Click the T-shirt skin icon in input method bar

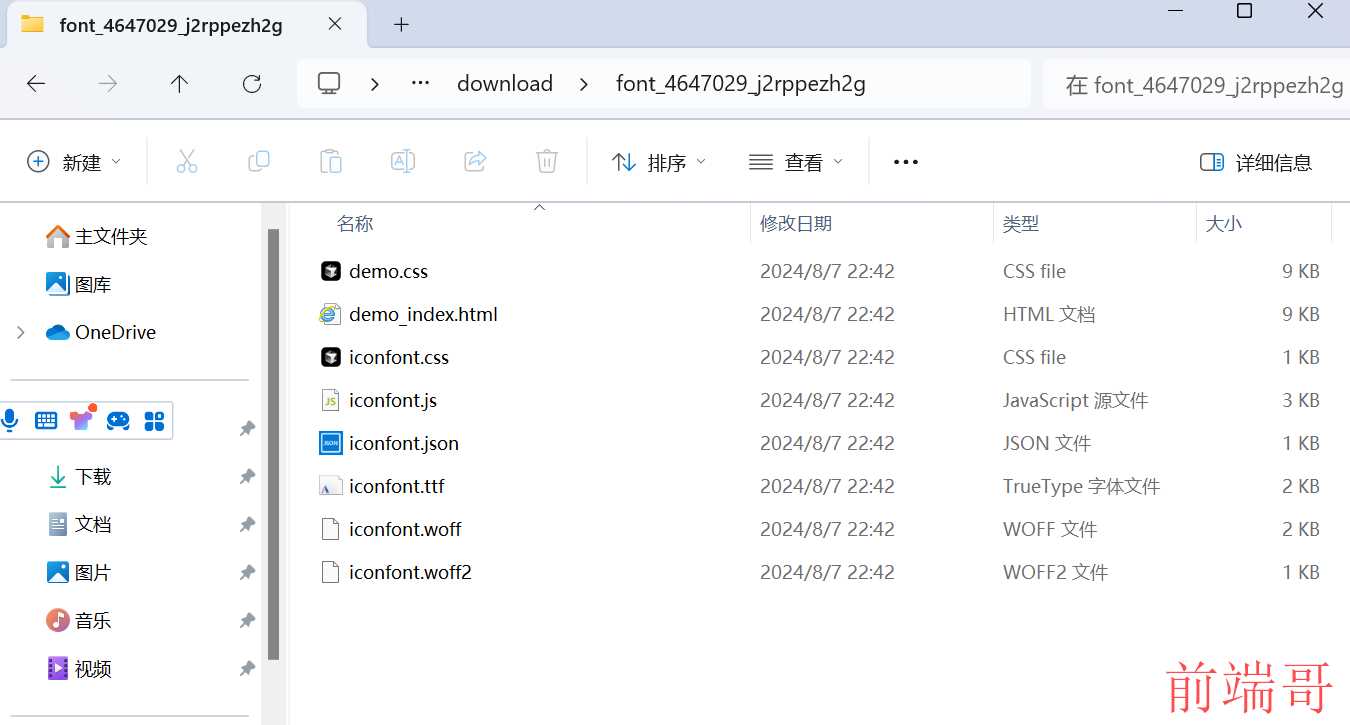tap(82, 419)
